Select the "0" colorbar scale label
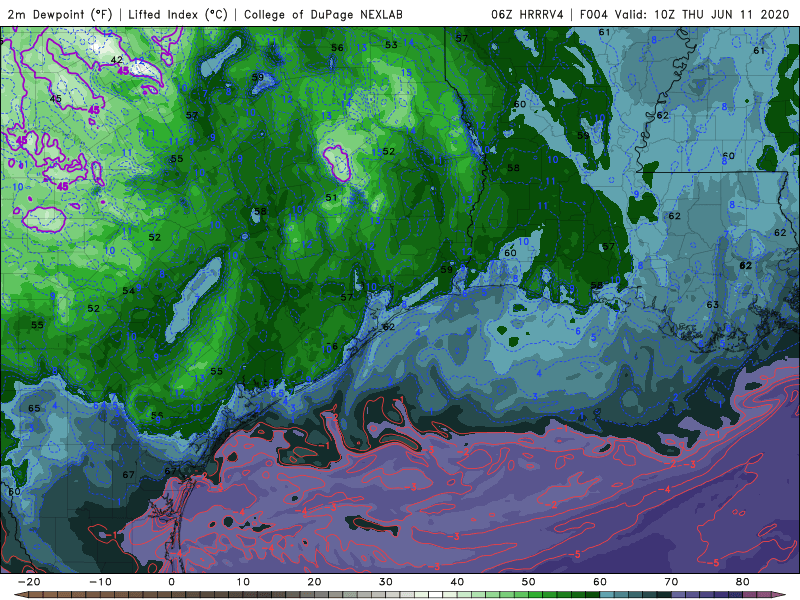800x600 pixels. (171, 582)
